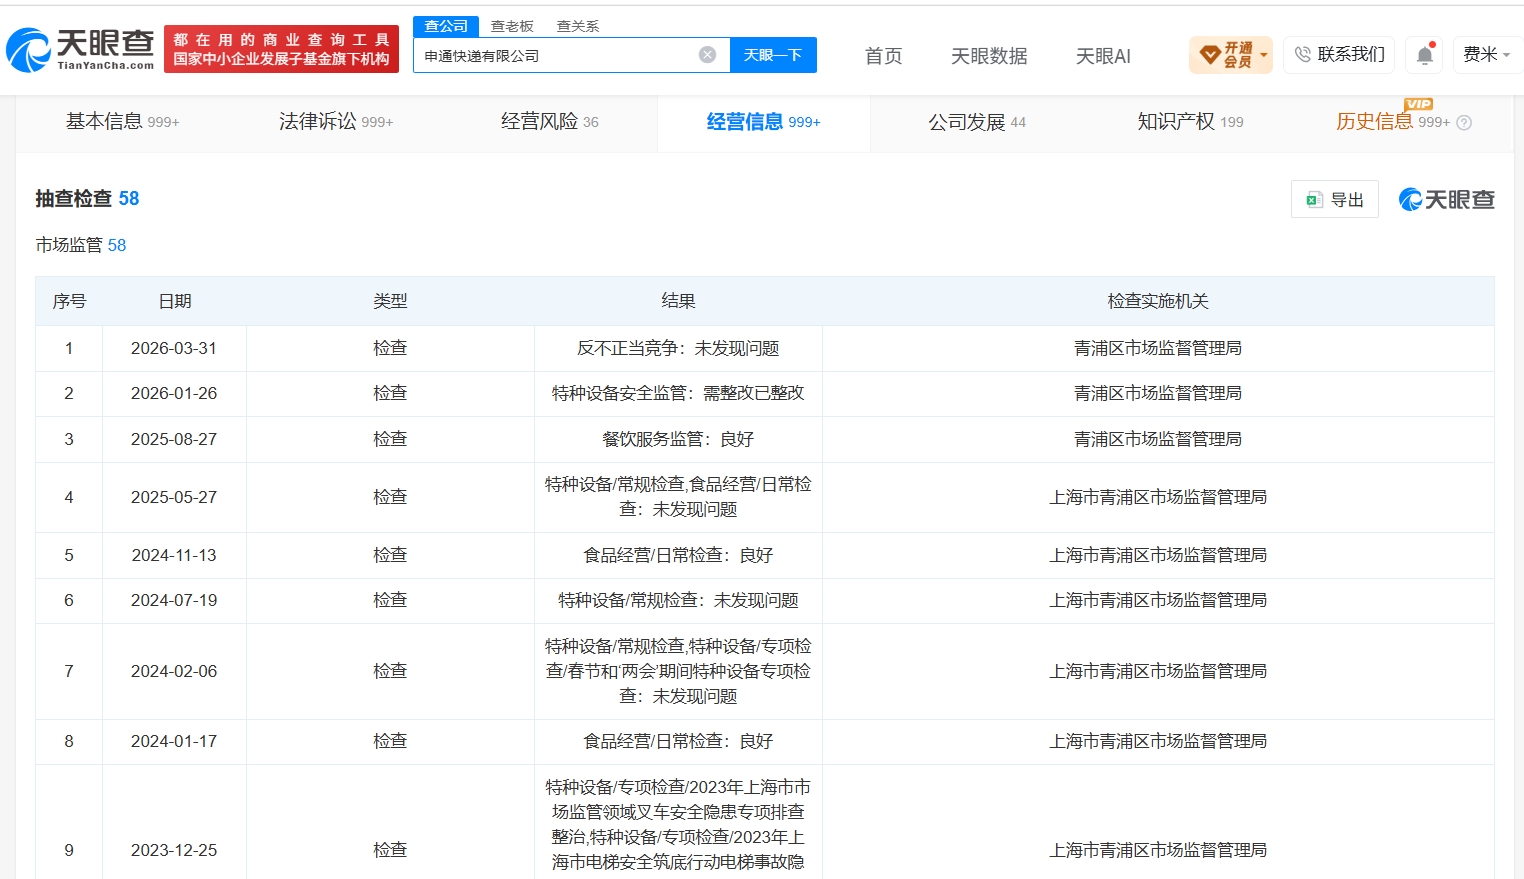Open 天眼数据 in the top navigation
The height and width of the screenshot is (879, 1524).
pyautogui.click(x=989, y=56)
